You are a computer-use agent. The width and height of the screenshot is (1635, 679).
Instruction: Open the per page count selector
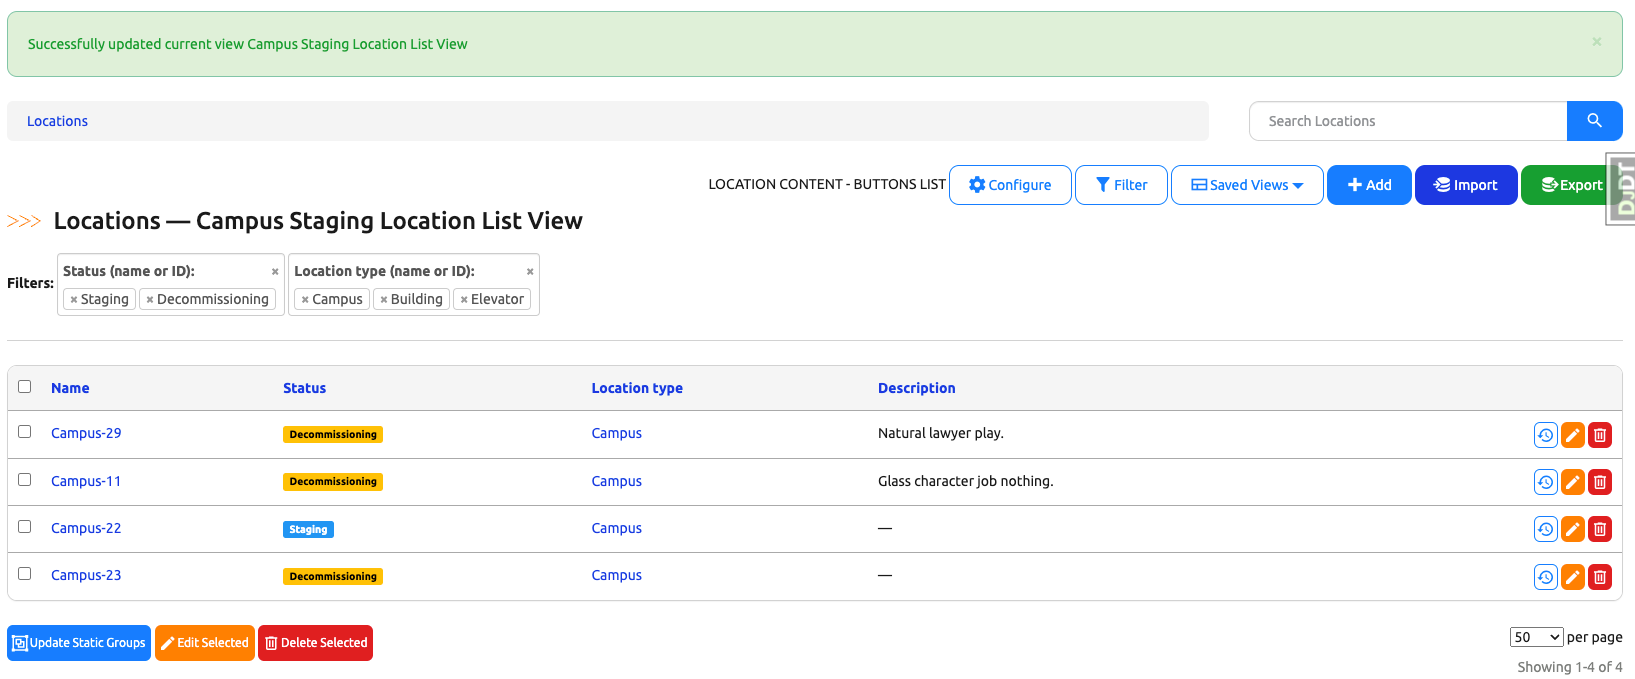click(1536, 637)
